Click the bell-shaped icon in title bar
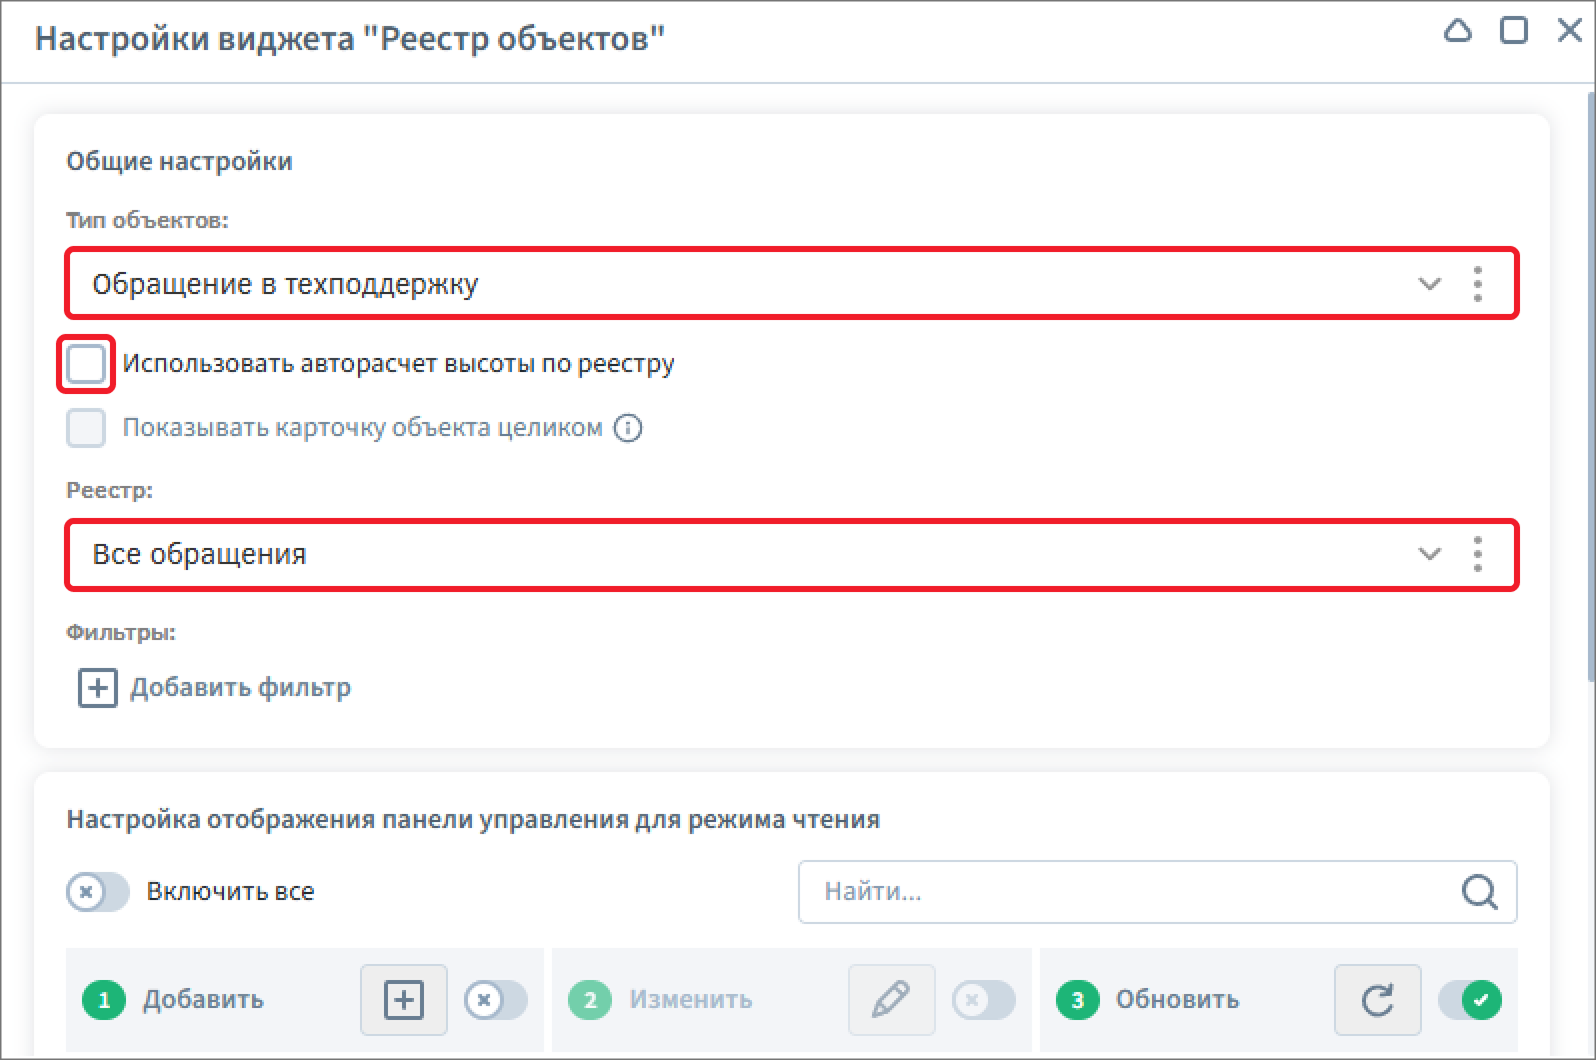 pyautogui.click(x=1458, y=31)
